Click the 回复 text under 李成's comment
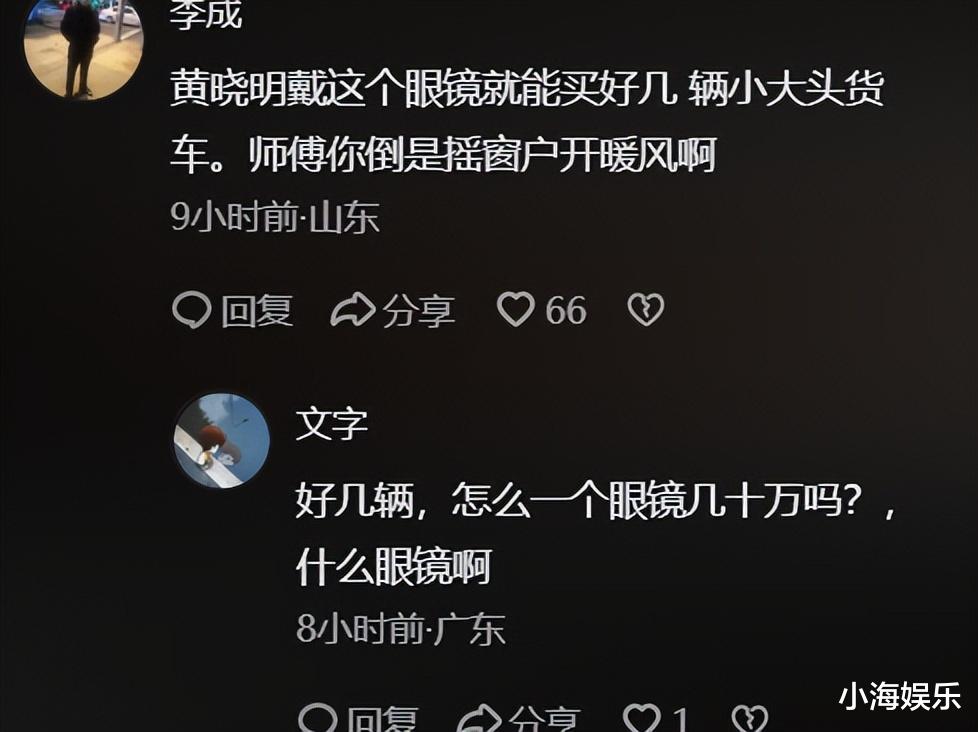The height and width of the screenshot is (732, 978). (x=257, y=311)
